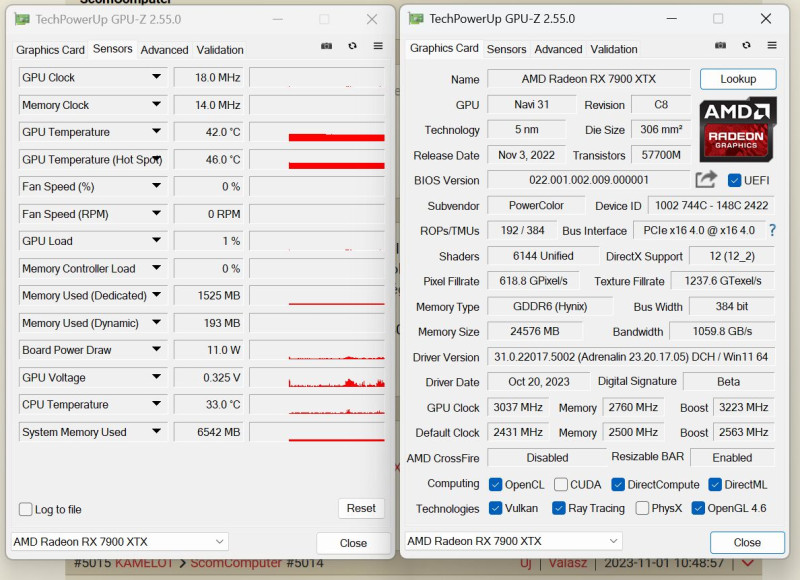
Task: Toggle the Ray Tracing checkbox
Action: (559, 508)
